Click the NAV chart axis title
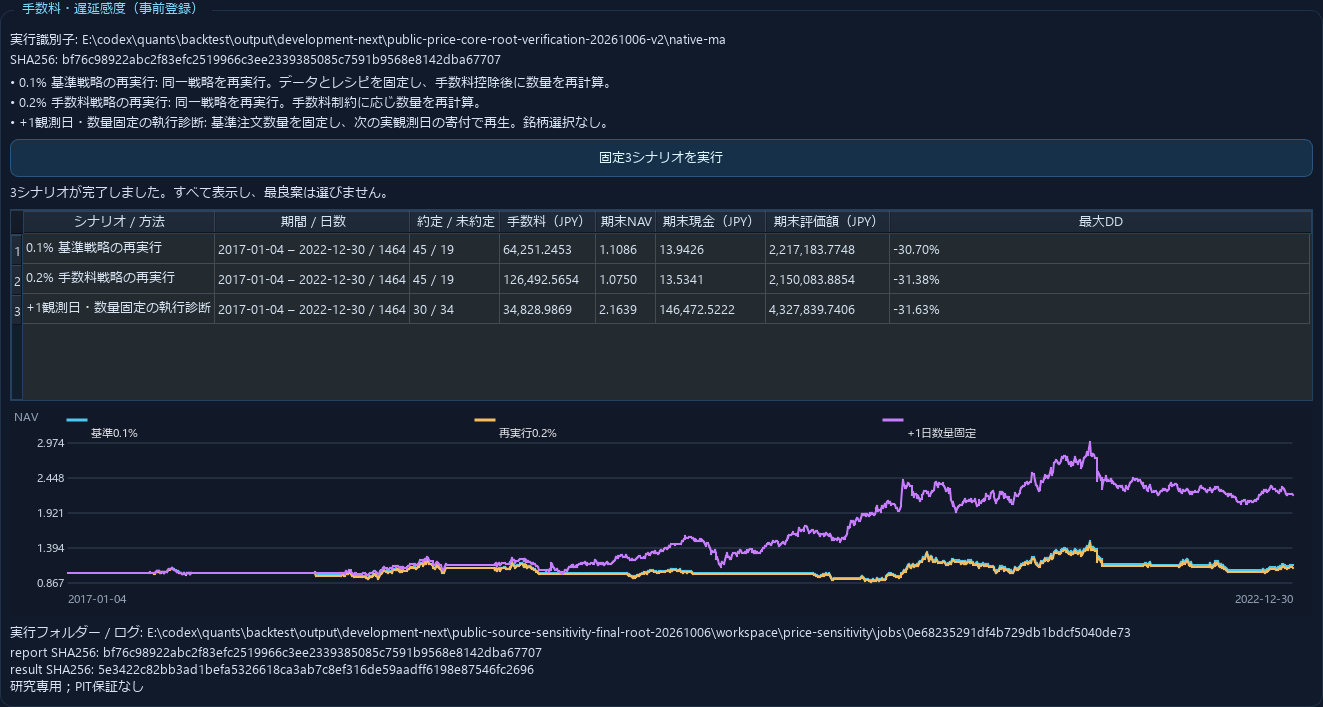The height and width of the screenshot is (707, 1323). [x=26, y=417]
